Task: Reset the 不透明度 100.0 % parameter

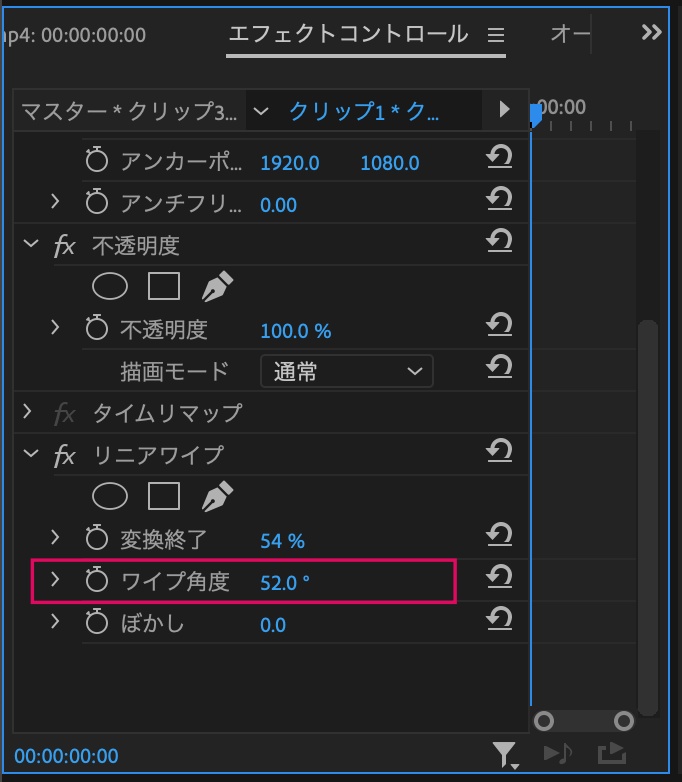Action: point(499,324)
